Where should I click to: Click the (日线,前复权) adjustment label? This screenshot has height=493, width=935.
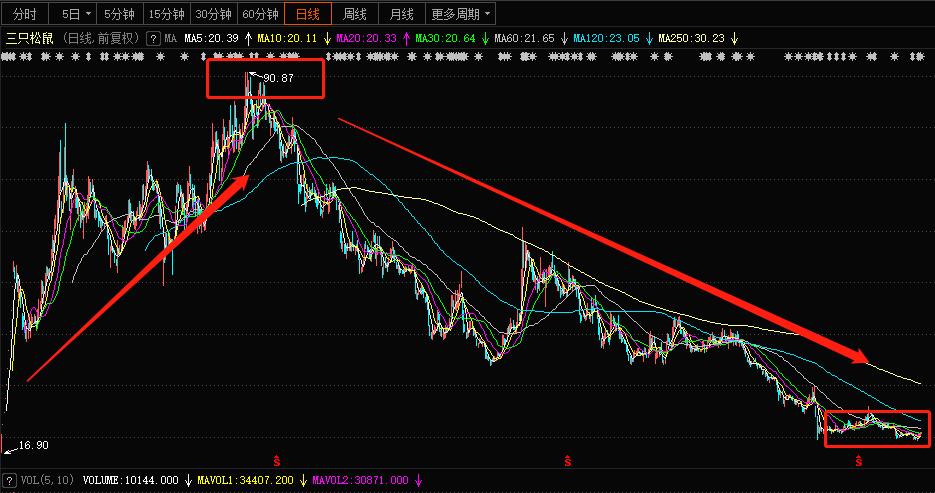[x=101, y=39]
